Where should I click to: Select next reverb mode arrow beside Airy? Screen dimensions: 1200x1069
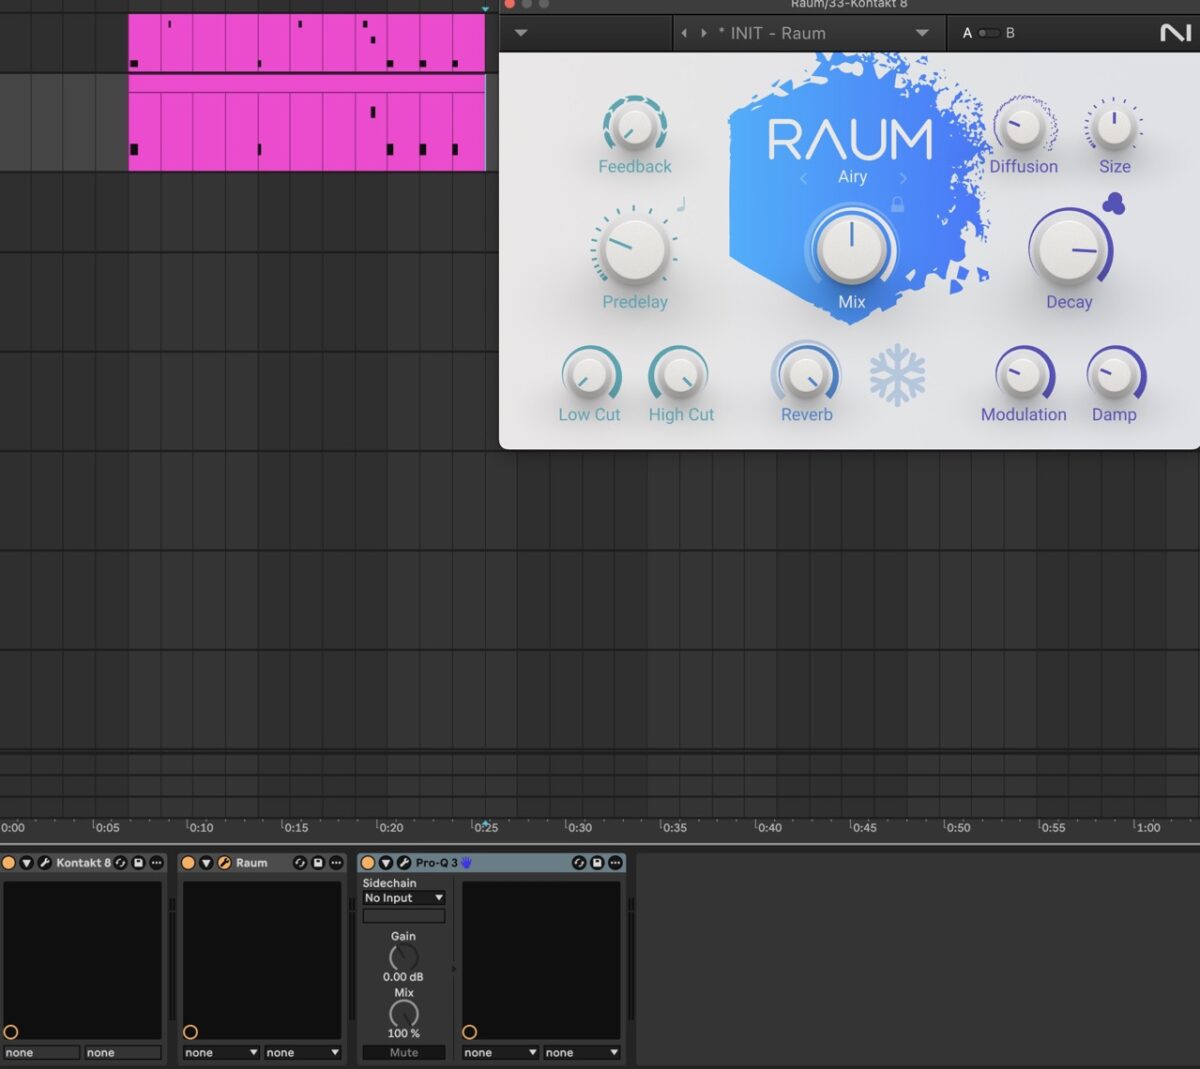pyautogui.click(x=903, y=178)
